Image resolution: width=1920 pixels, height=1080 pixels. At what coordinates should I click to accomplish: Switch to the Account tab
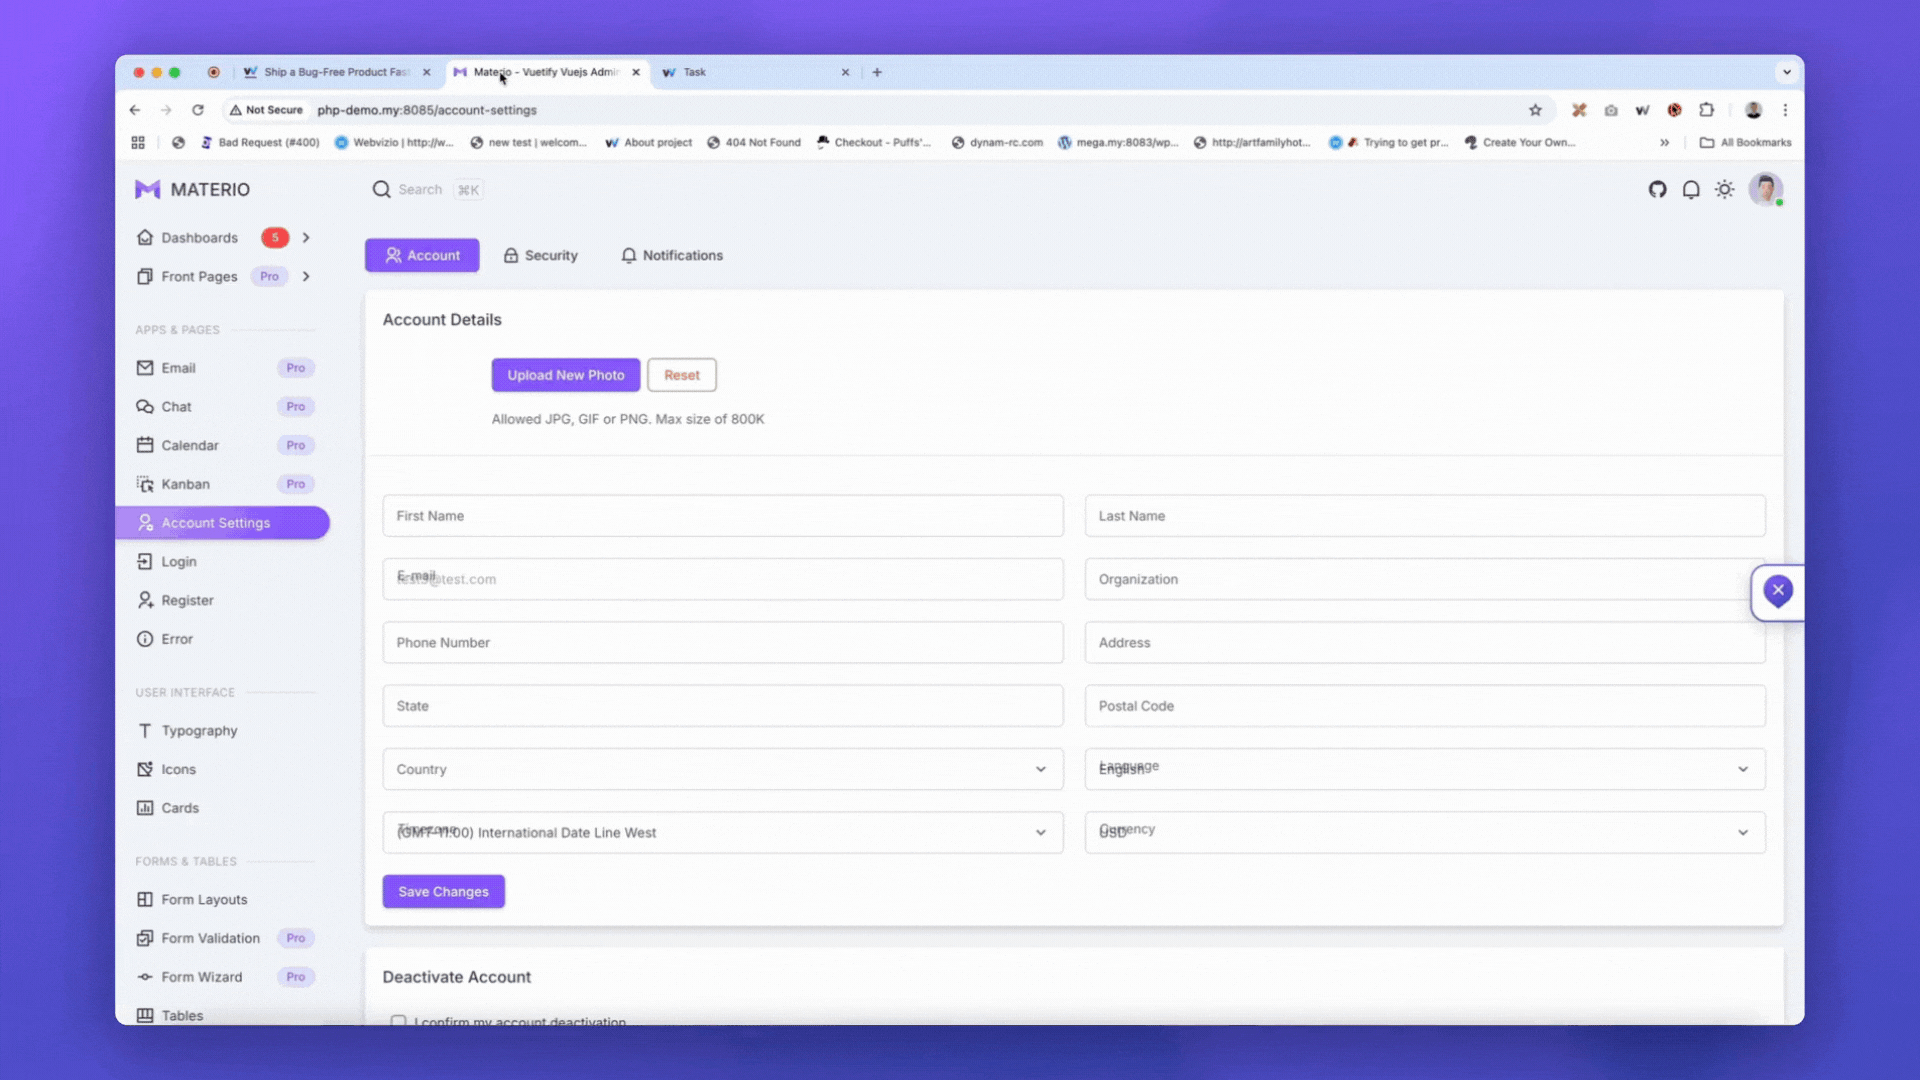coord(422,255)
